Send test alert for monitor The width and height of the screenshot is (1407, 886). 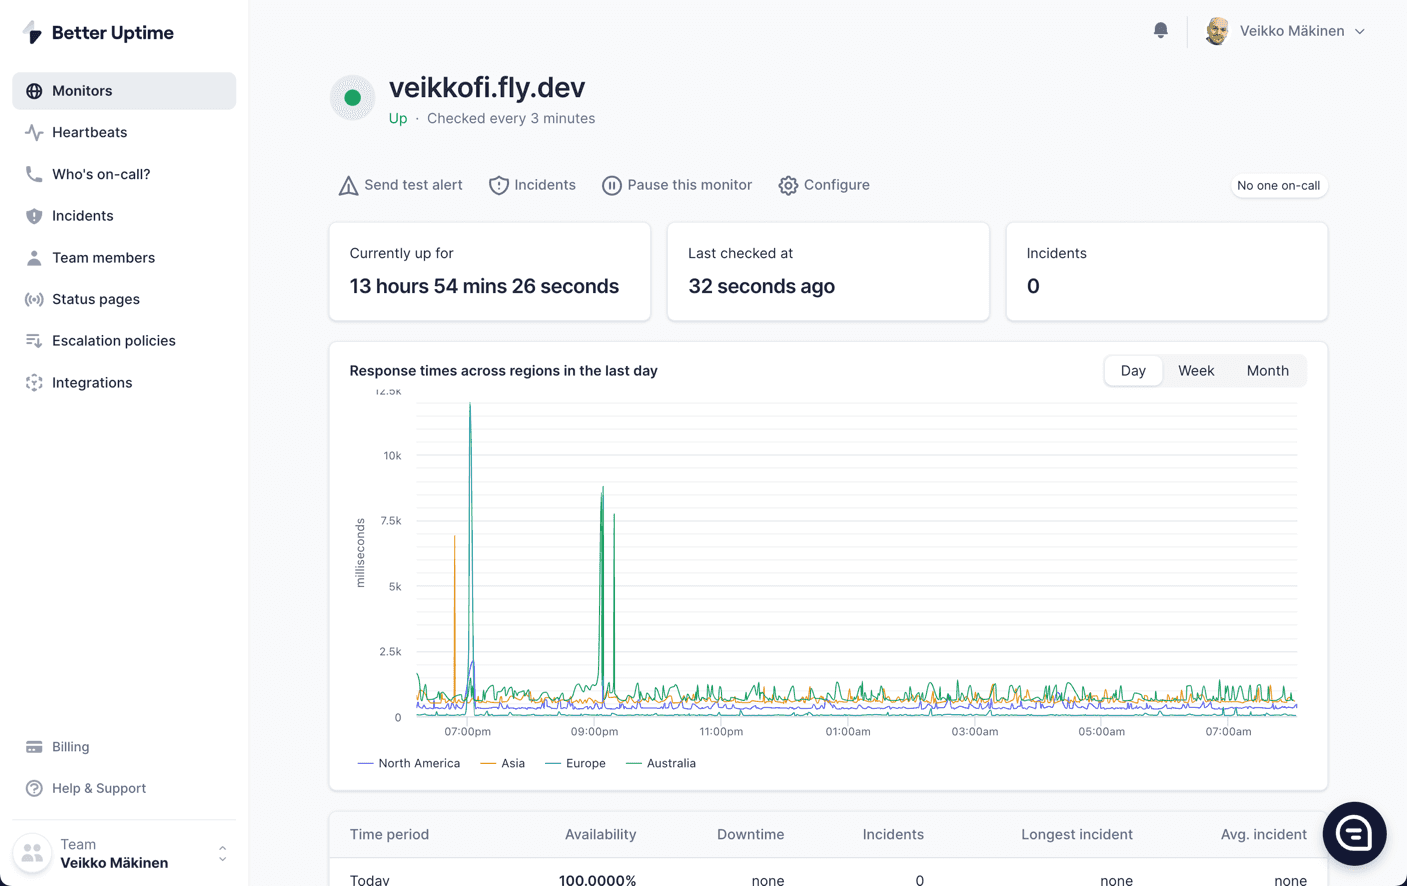400,185
